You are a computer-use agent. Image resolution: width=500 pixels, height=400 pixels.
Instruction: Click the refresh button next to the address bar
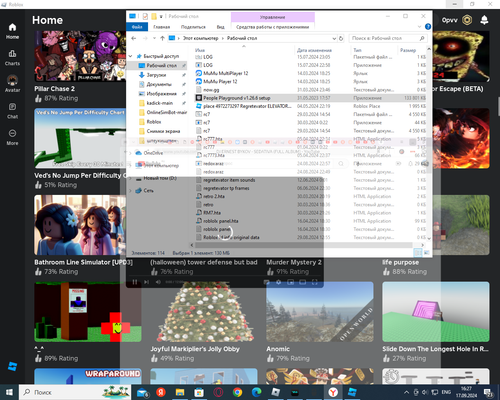point(341,38)
